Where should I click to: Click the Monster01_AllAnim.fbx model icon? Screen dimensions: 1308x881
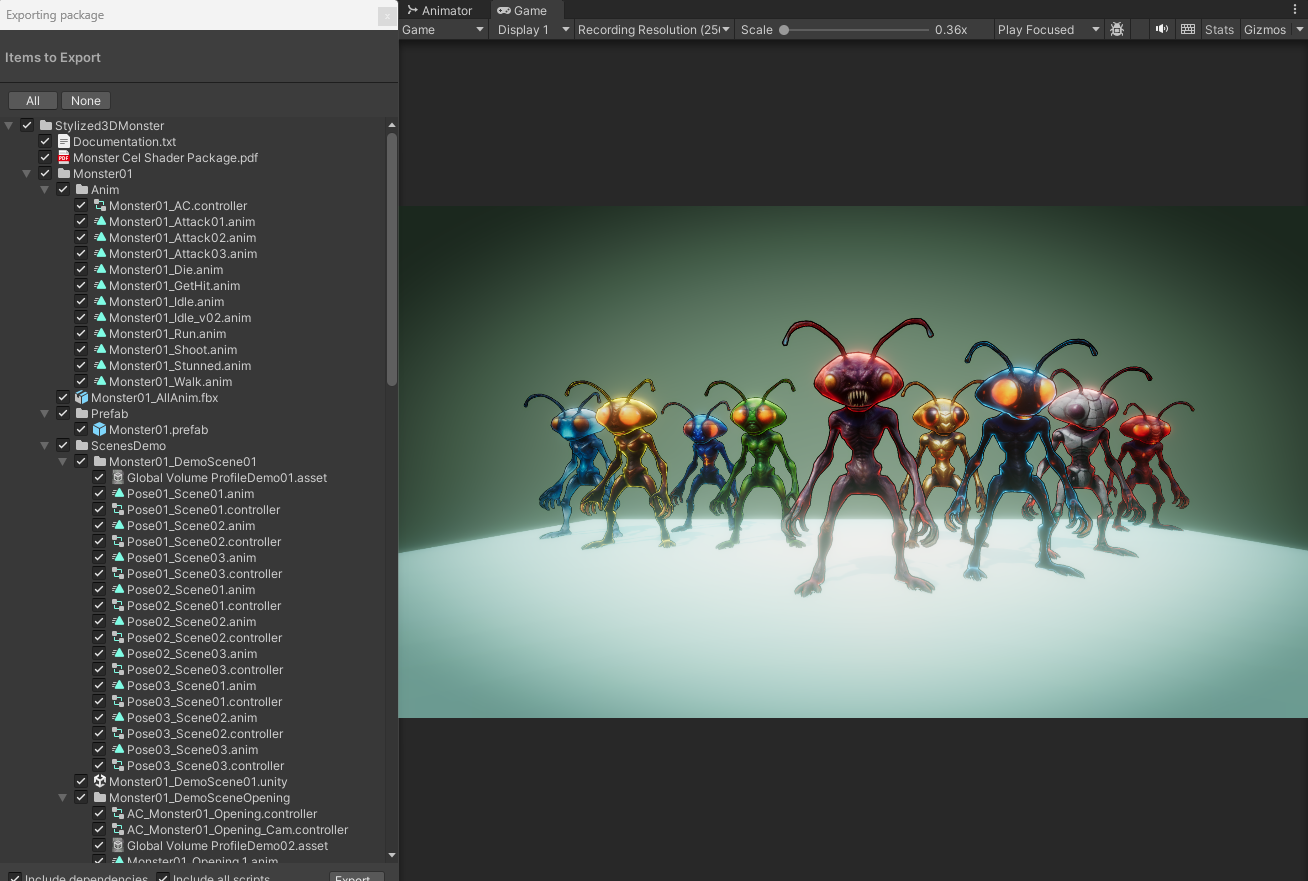82,398
